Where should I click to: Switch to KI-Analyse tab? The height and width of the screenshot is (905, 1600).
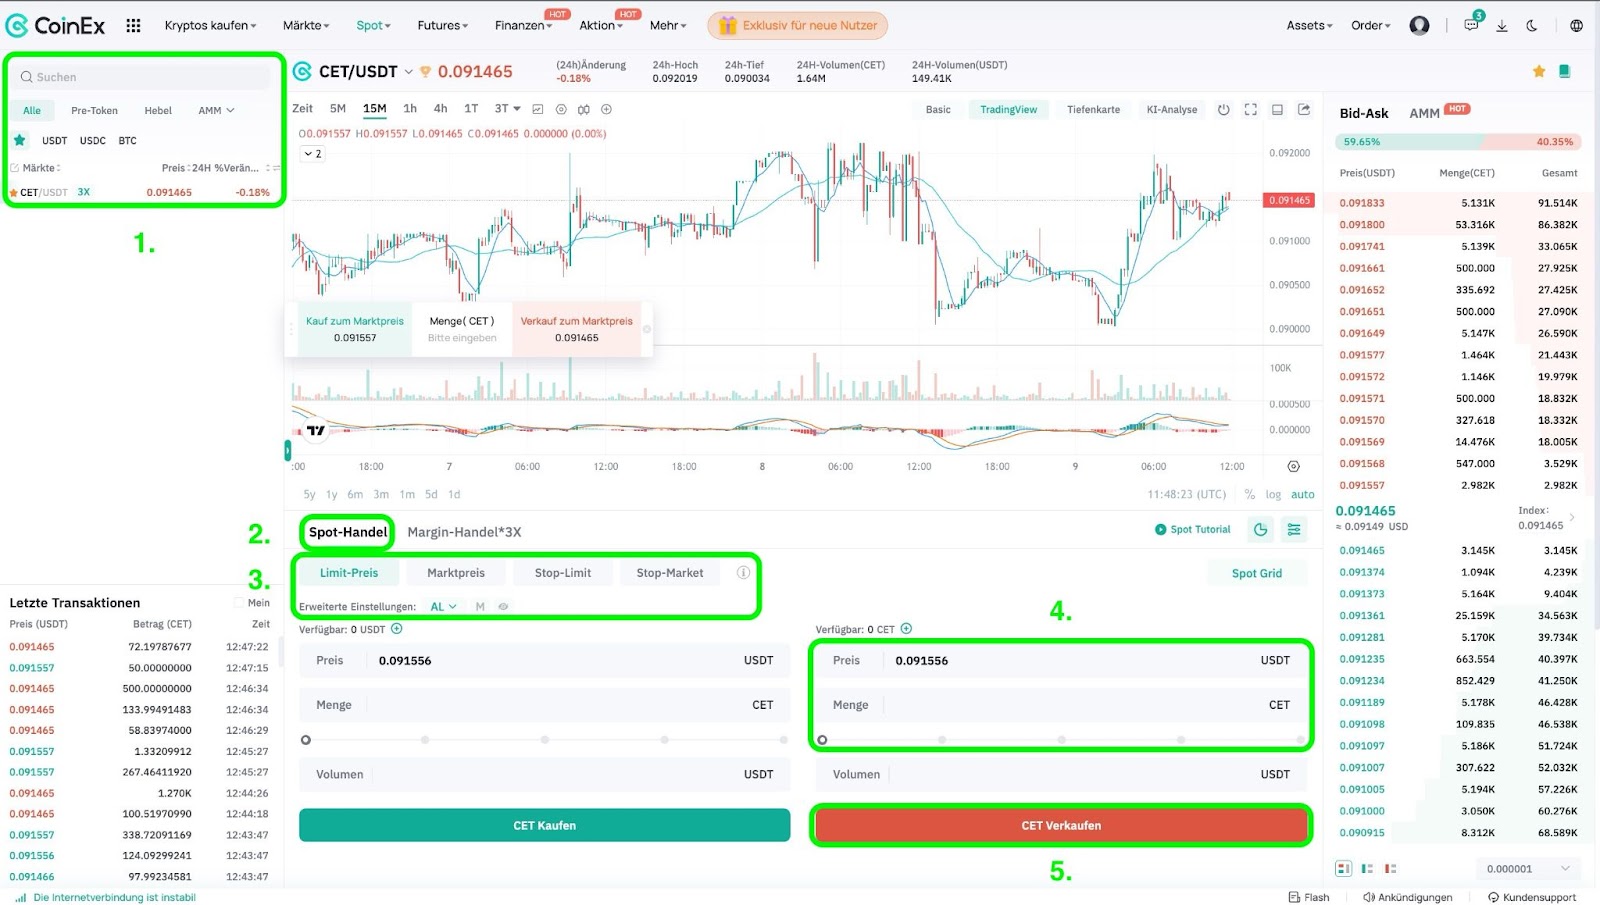1172,109
